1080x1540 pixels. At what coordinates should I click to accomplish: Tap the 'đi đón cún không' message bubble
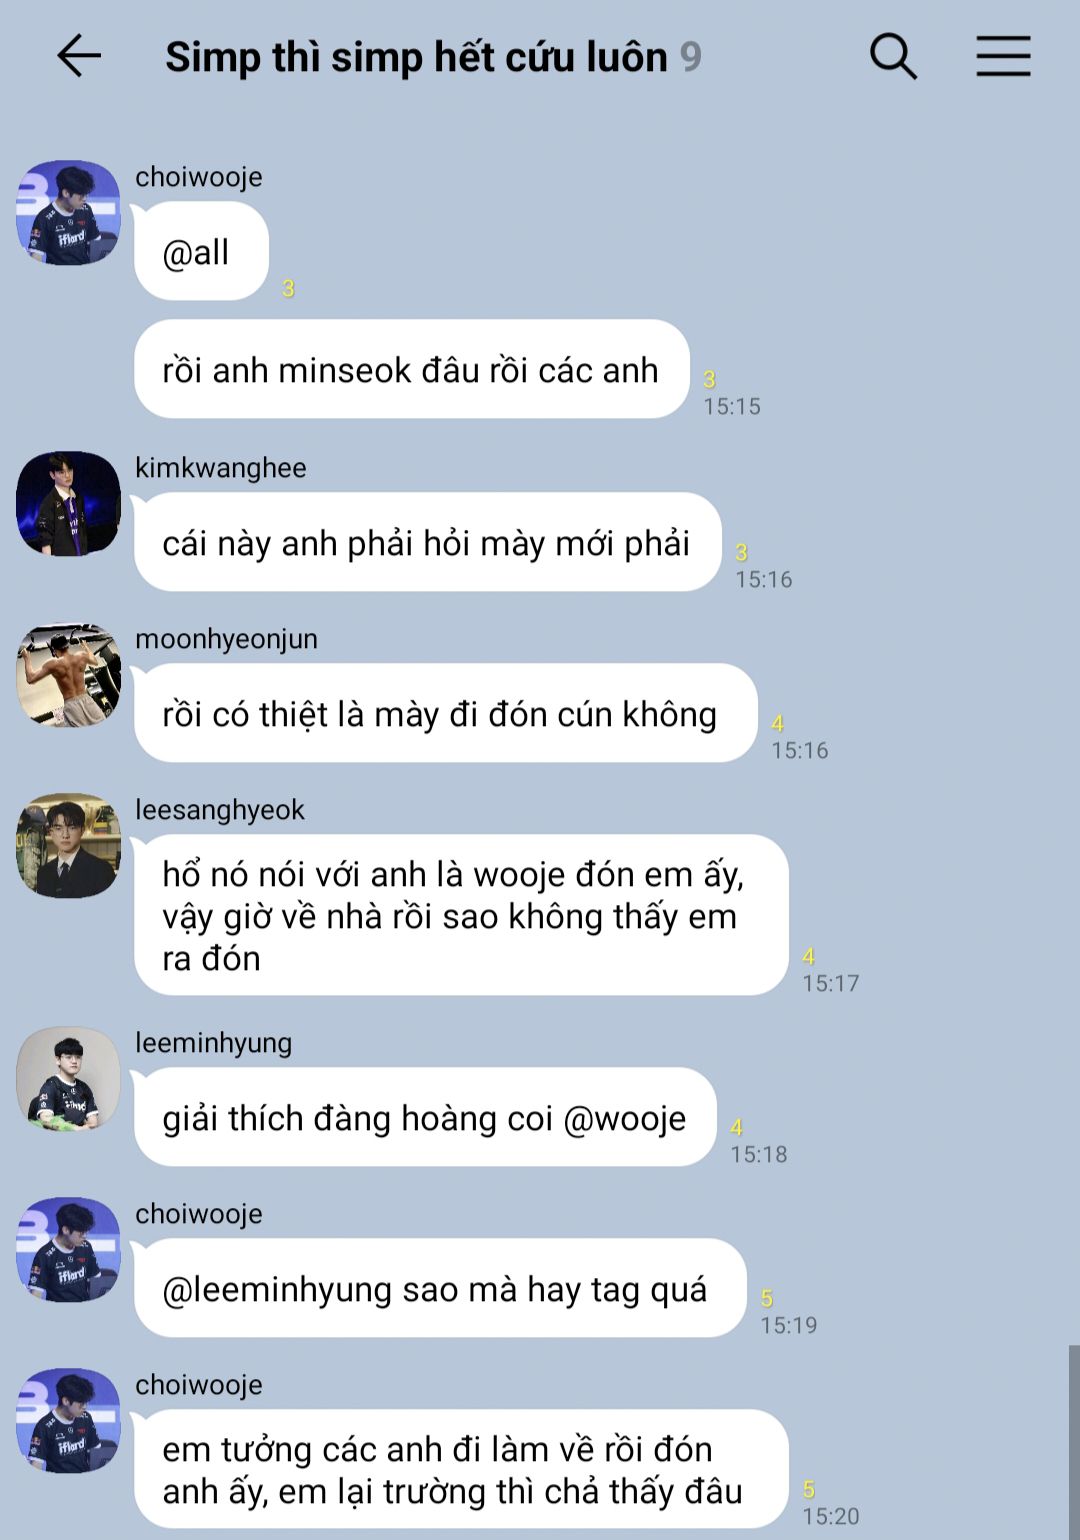click(446, 713)
